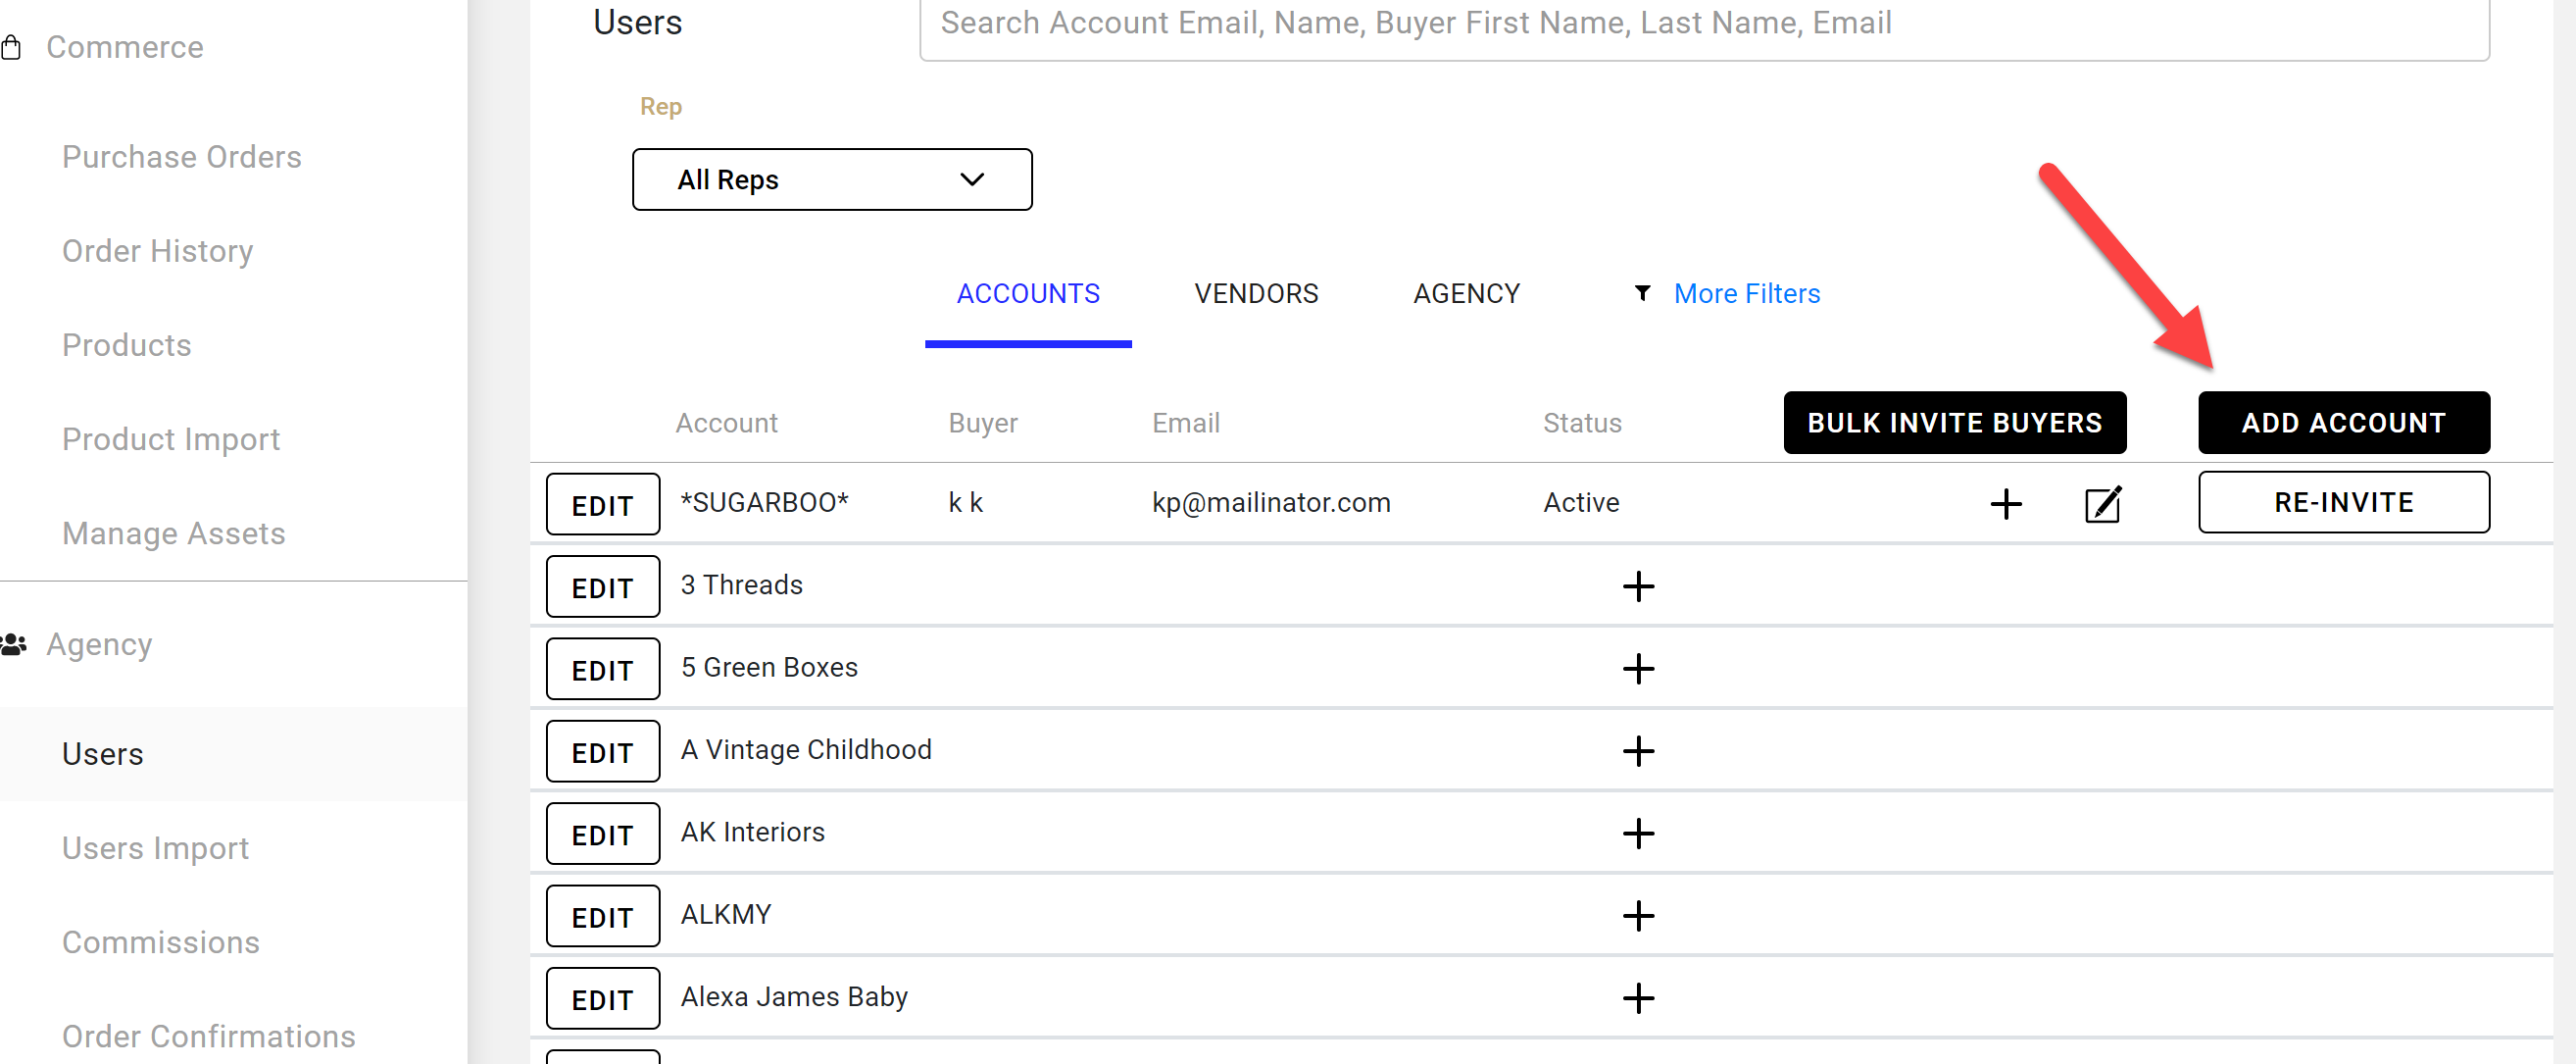Switch to the Agency tab
Viewport: 2576px width, 1064px height.
pos(1466,294)
